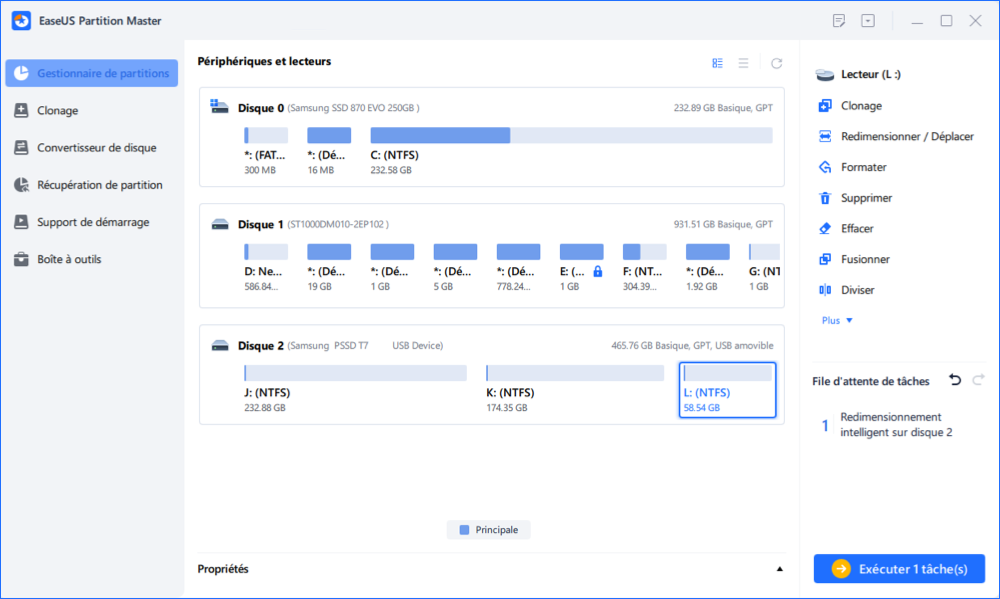Switch to the list disk view
The height and width of the screenshot is (599, 1000).
pyautogui.click(x=743, y=63)
